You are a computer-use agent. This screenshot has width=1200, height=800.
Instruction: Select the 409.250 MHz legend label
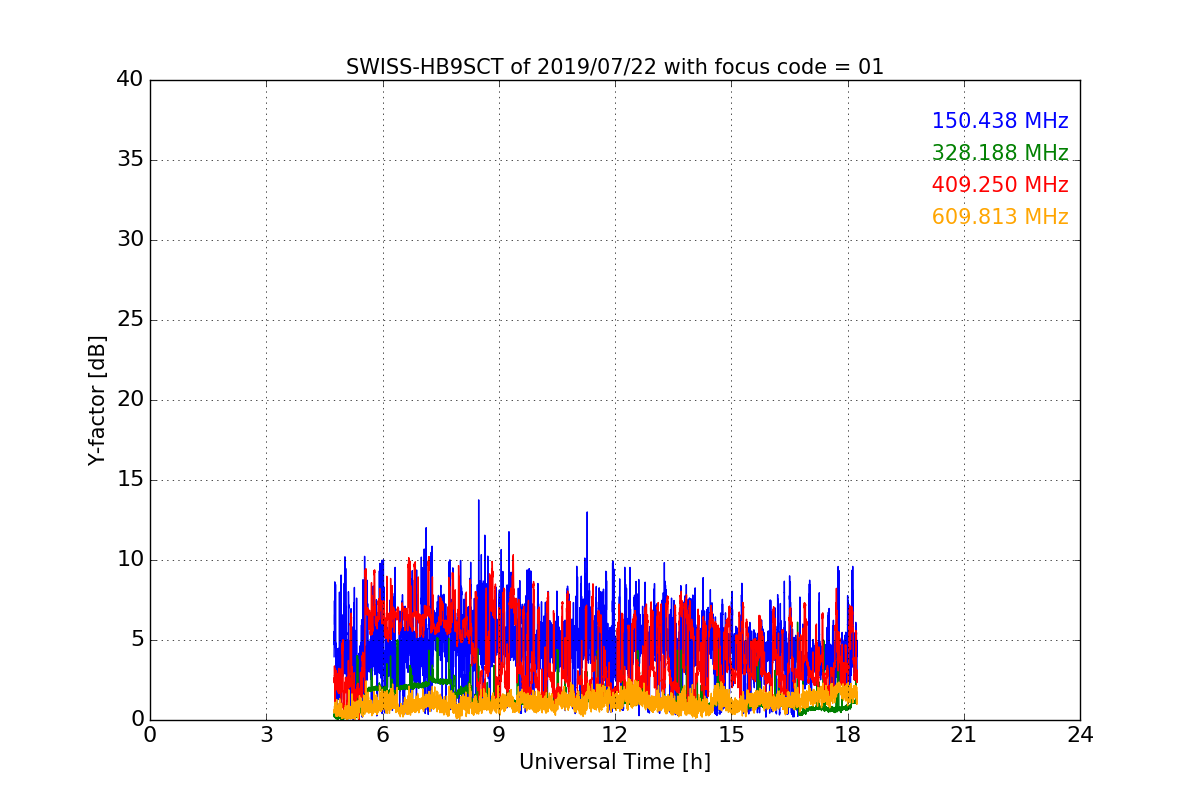click(1000, 185)
